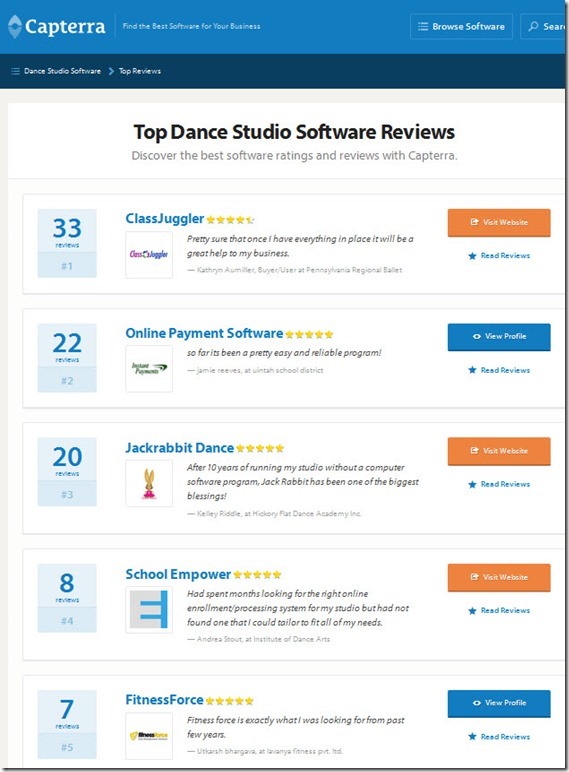This screenshot has height=772, width=569.
Task: Click ClassJuggler's star rating
Action: click(230, 220)
